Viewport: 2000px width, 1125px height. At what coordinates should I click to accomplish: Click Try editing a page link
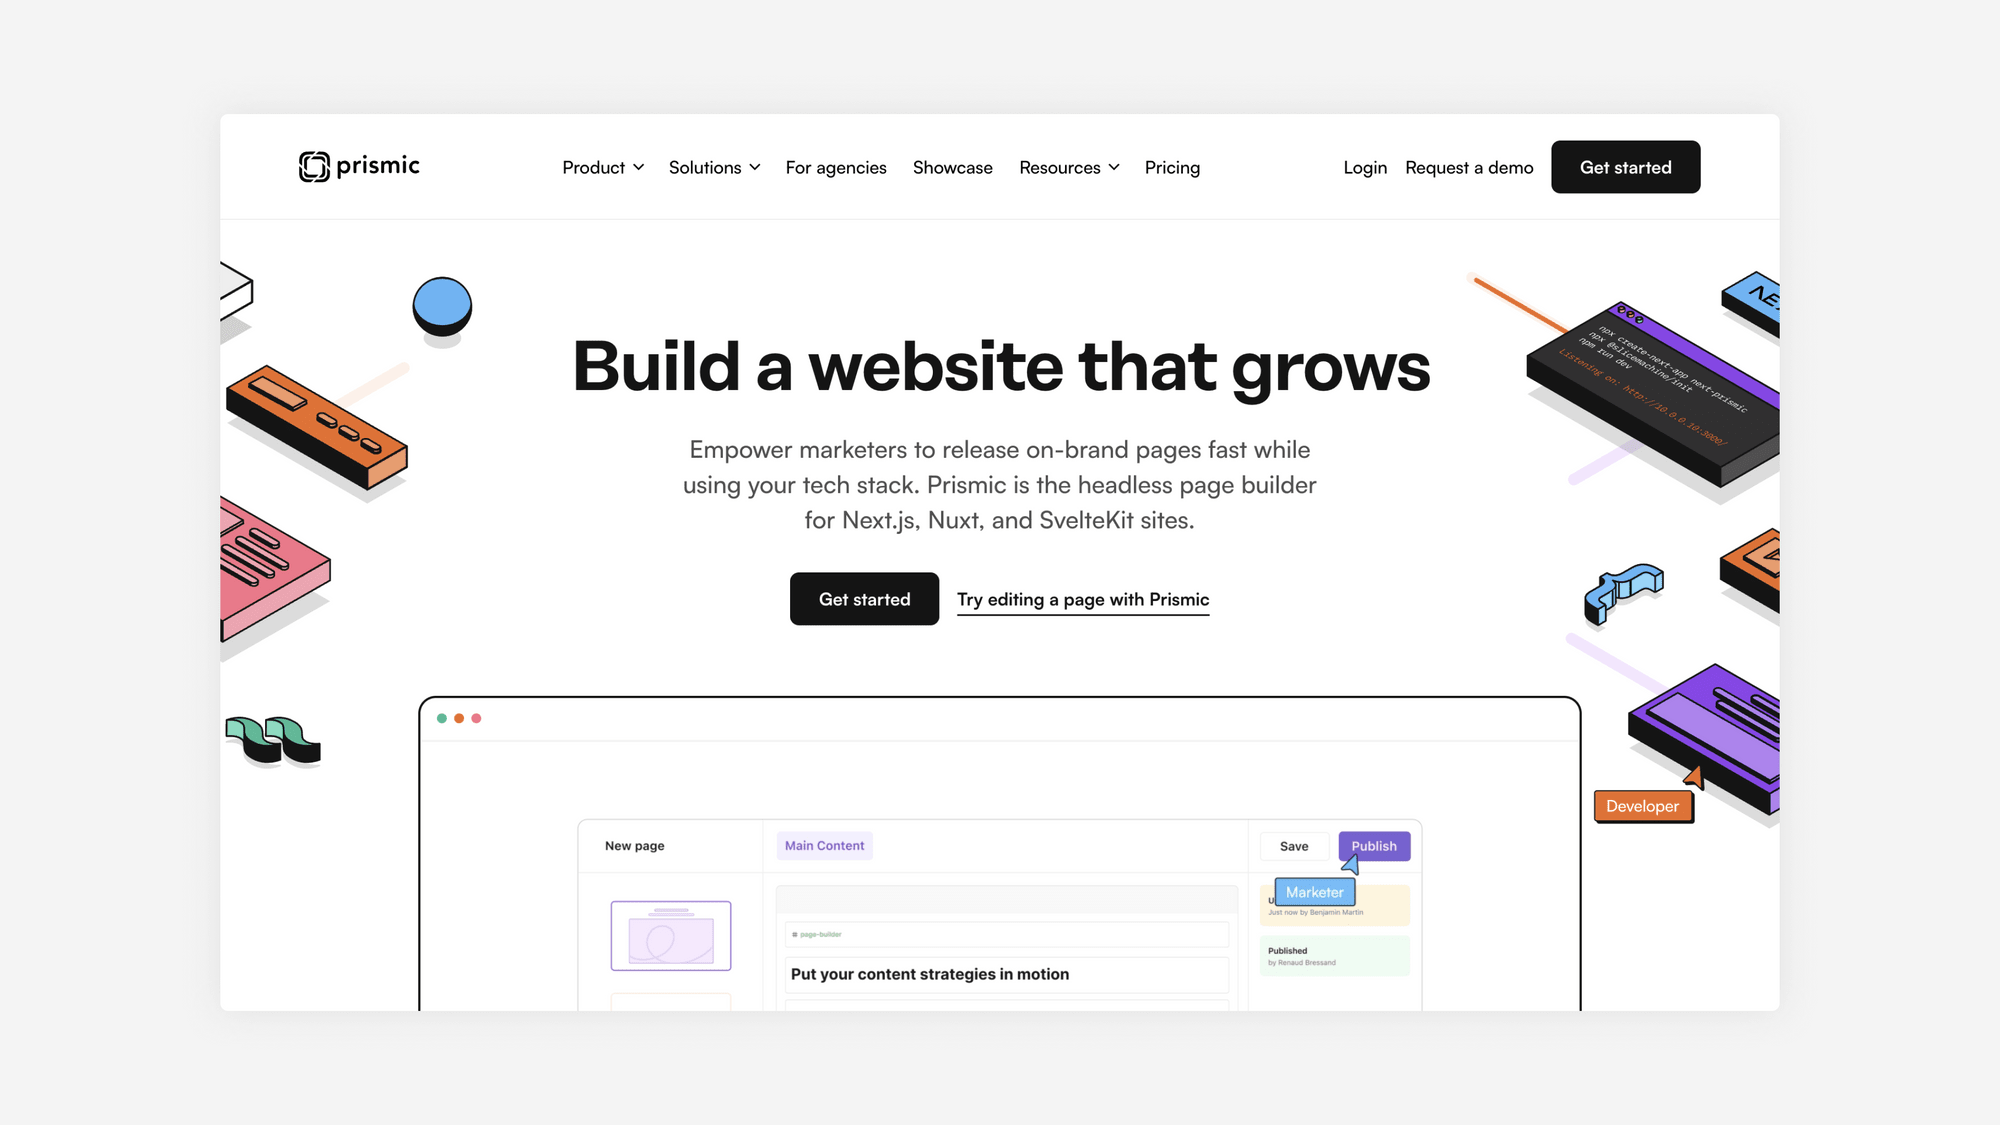(1082, 599)
